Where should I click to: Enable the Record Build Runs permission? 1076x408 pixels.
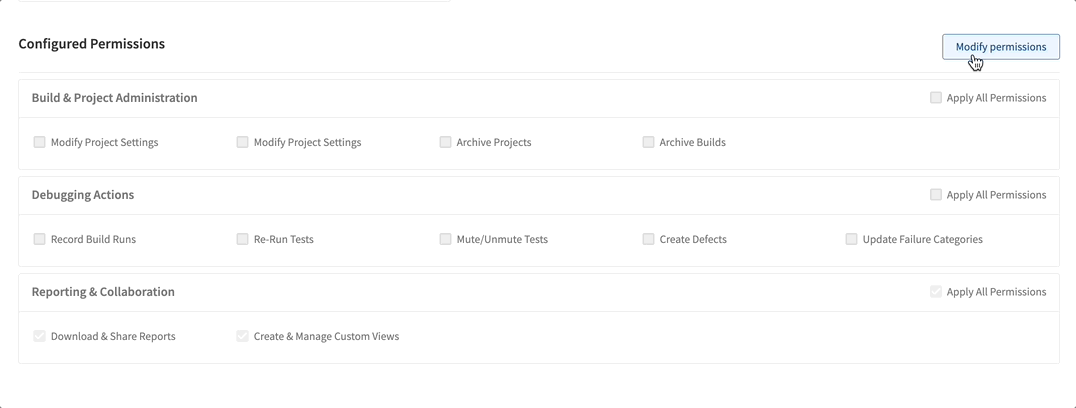tap(40, 239)
